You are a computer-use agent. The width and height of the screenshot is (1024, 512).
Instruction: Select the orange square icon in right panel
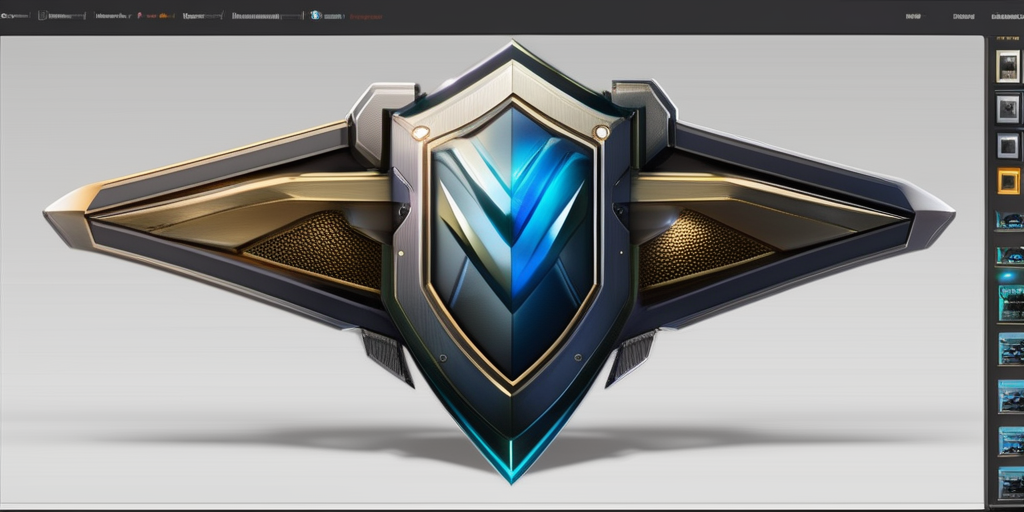pos(1008,181)
